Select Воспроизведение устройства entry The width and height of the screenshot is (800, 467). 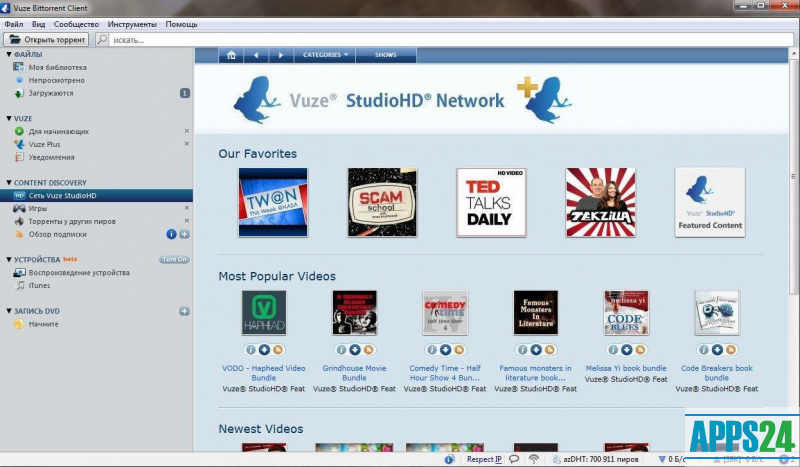point(79,273)
